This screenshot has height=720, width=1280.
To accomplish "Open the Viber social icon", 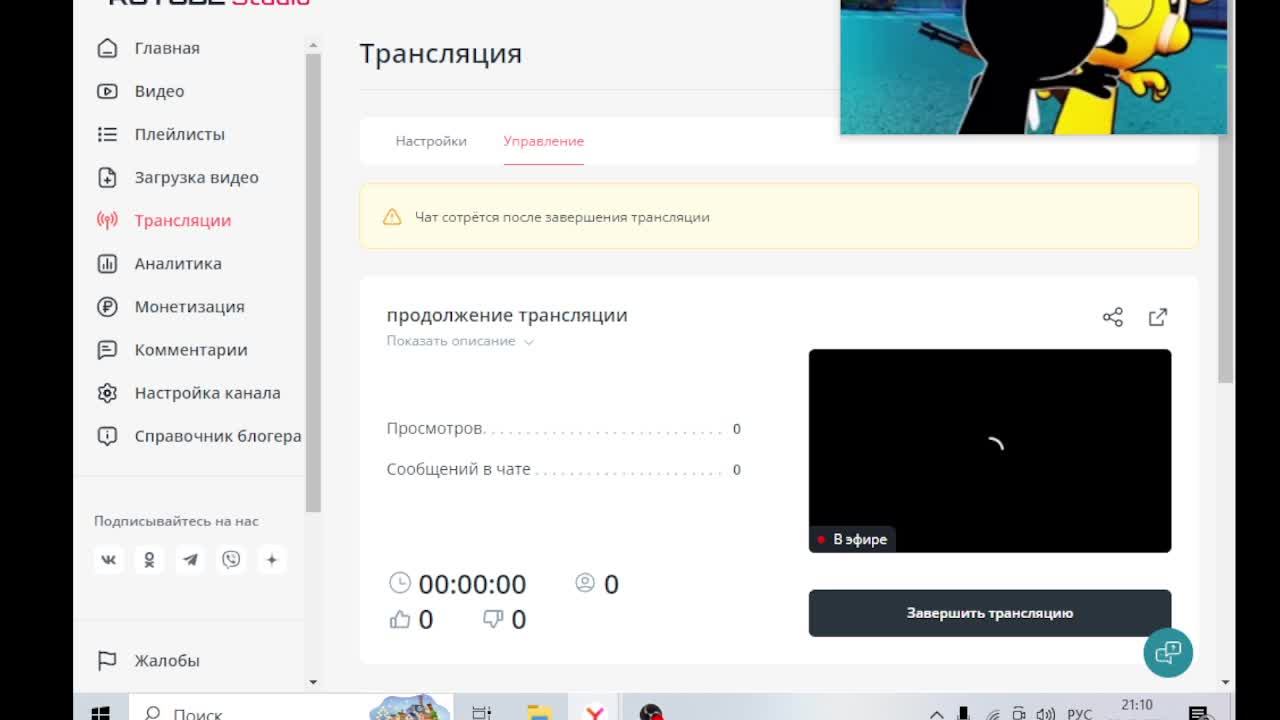I will [231, 560].
